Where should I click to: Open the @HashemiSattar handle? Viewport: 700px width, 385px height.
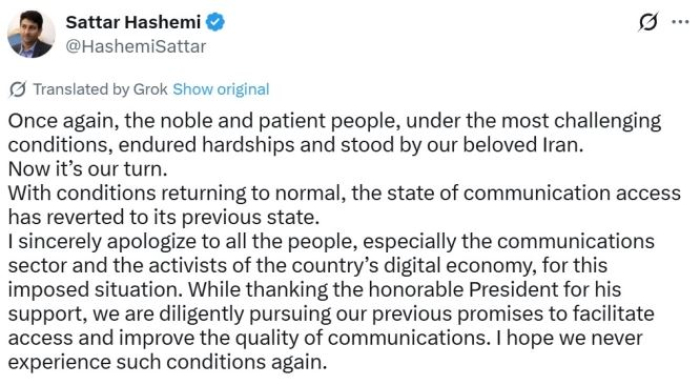click(136, 46)
